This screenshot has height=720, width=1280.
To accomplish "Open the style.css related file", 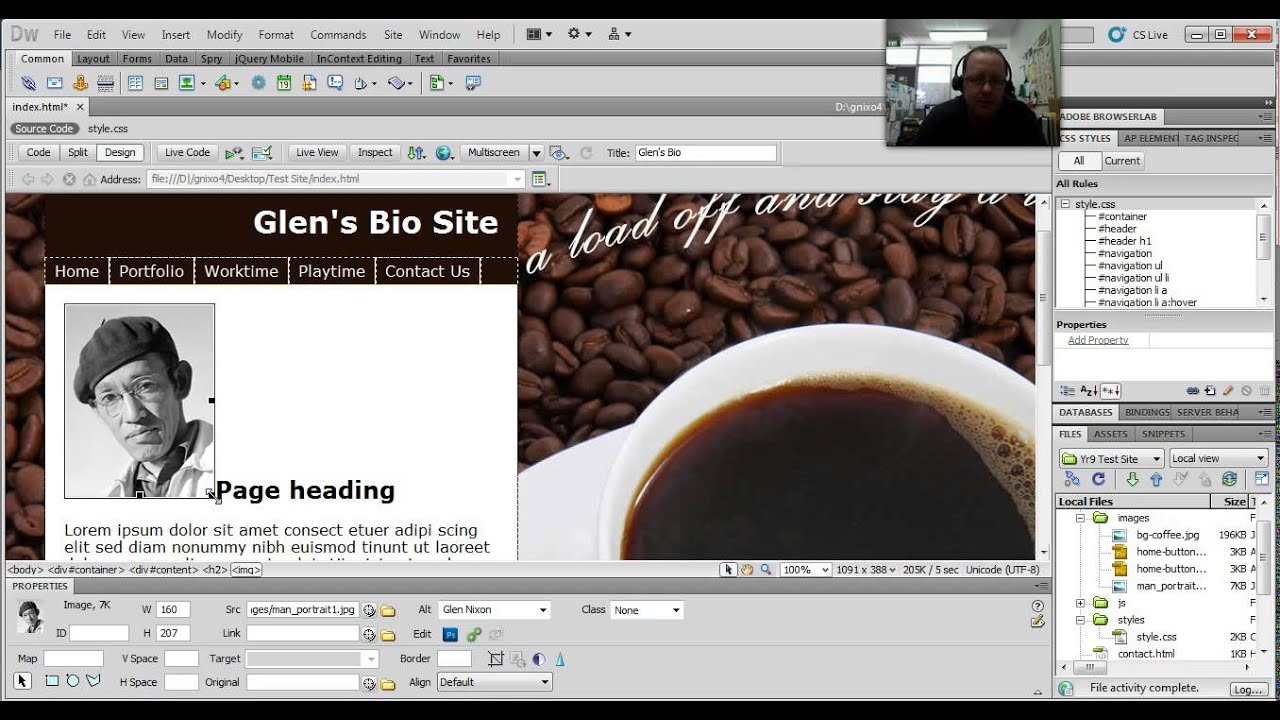I will point(107,129).
